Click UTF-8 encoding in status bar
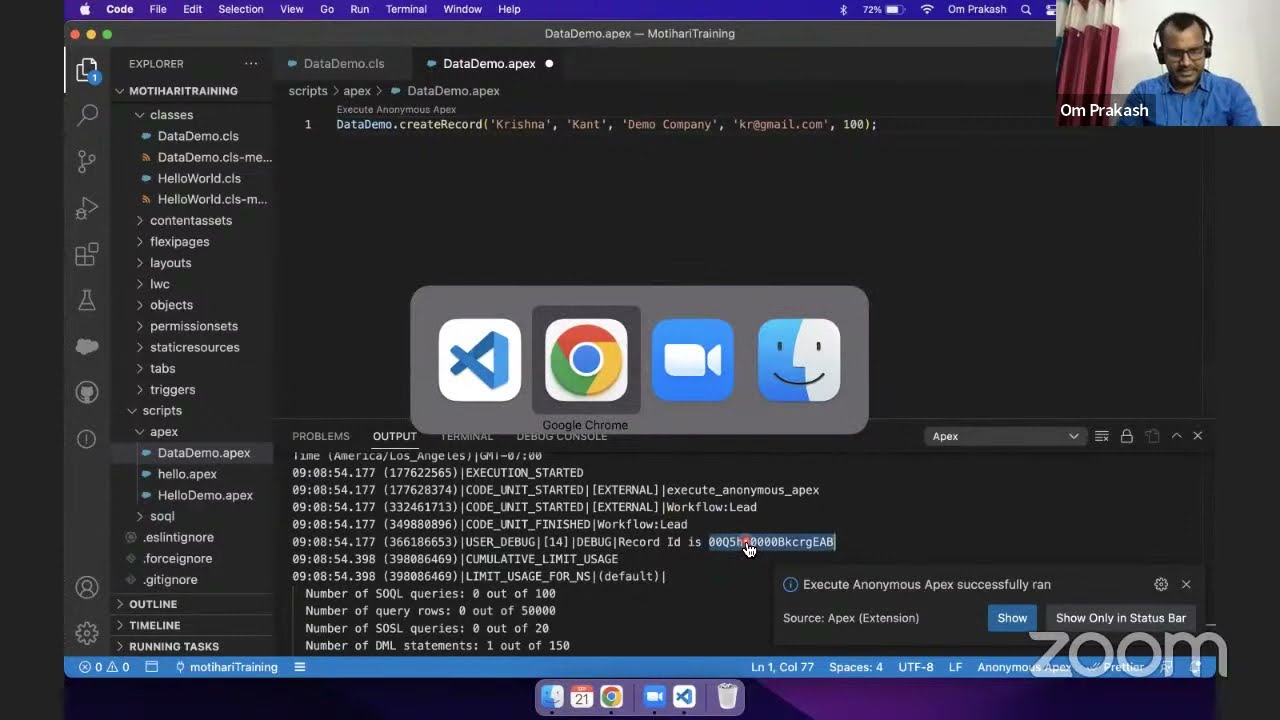 click(916, 667)
